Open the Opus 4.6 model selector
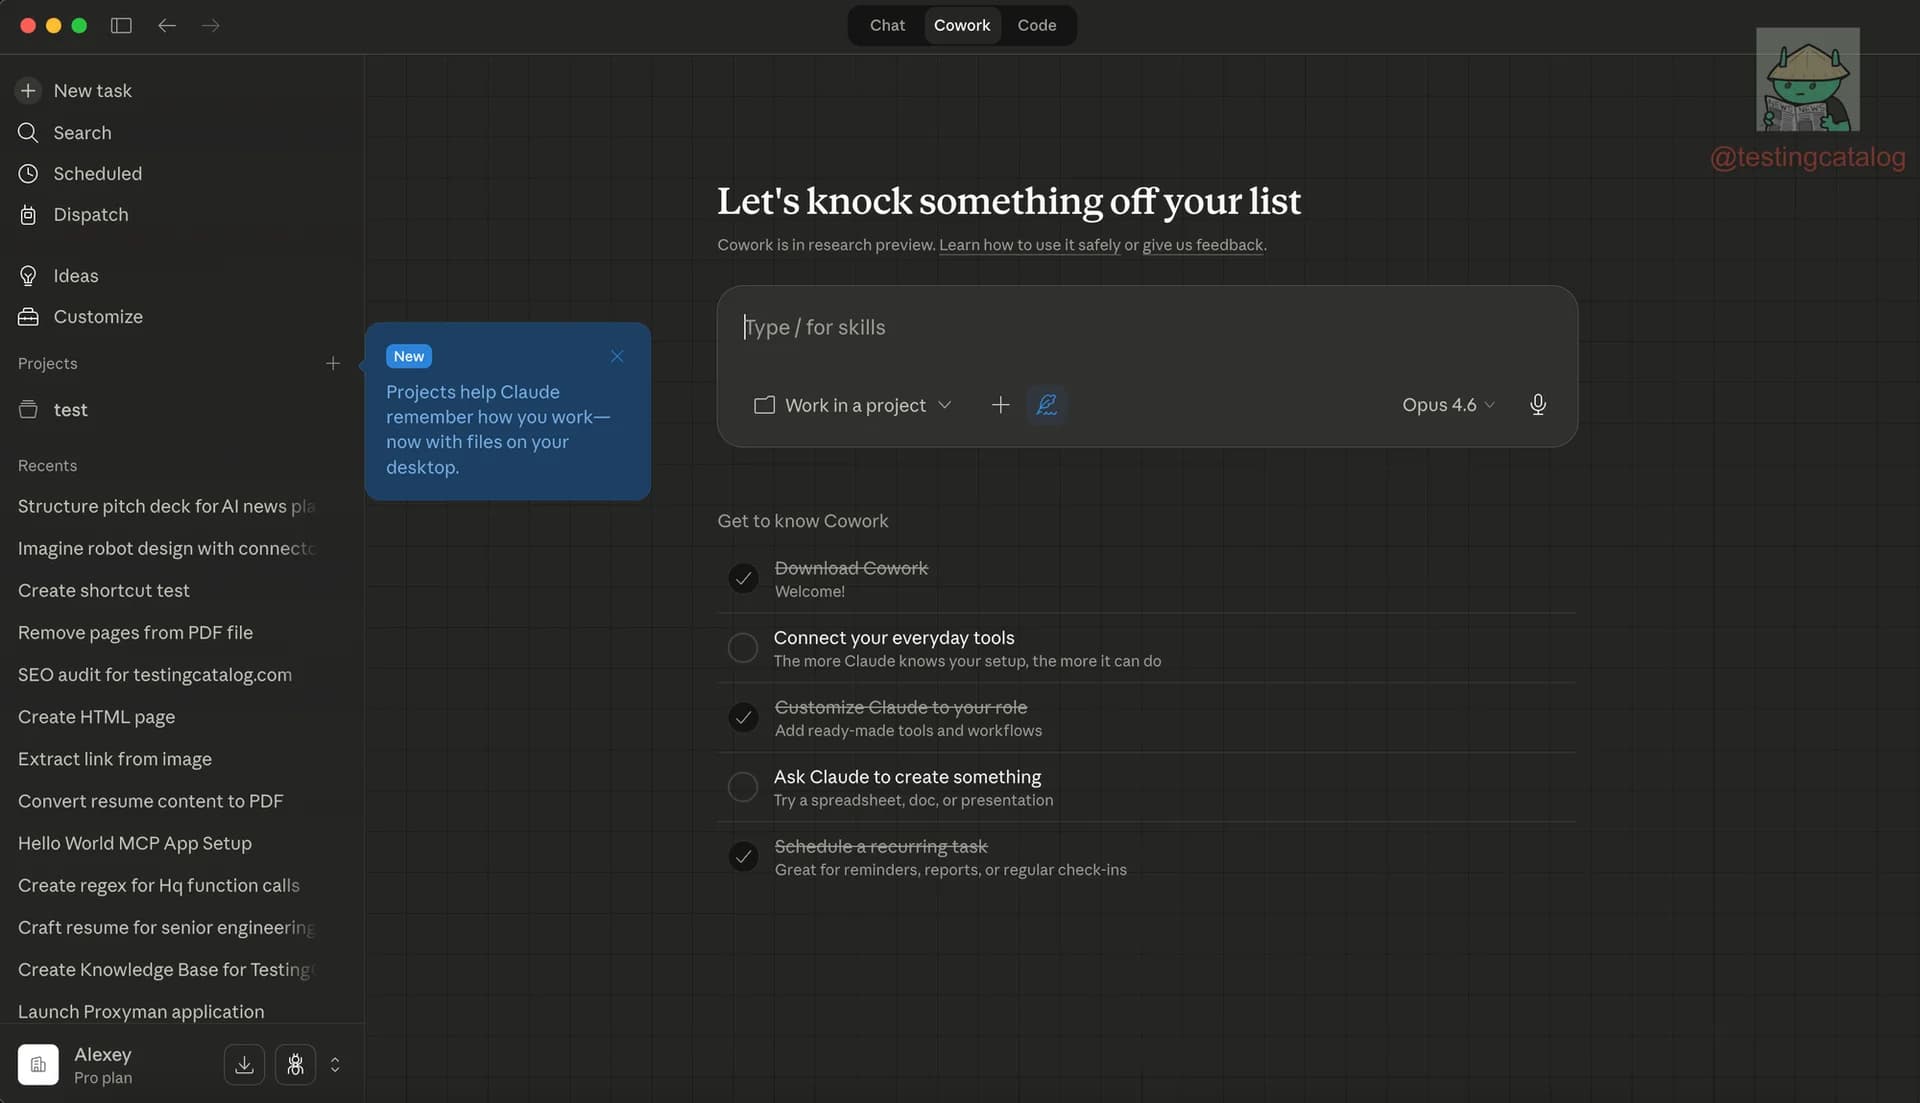Viewport: 1920px width, 1103px height. pyautogui.click(x=1447, y=405)
